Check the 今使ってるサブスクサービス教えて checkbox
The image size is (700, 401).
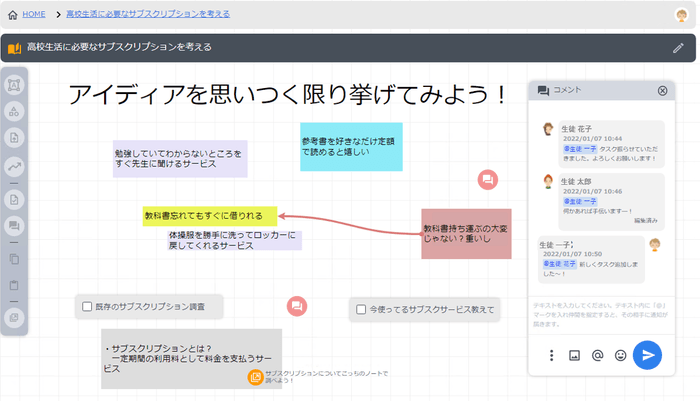pos(361,310)
